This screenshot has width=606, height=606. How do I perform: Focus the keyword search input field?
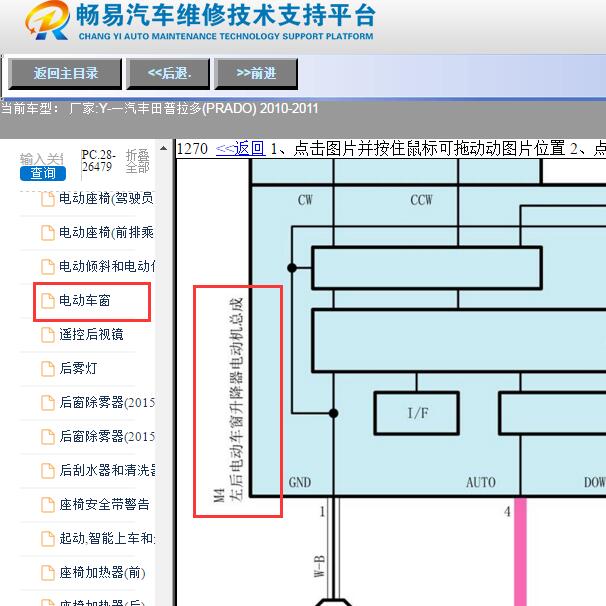point(42,159)
